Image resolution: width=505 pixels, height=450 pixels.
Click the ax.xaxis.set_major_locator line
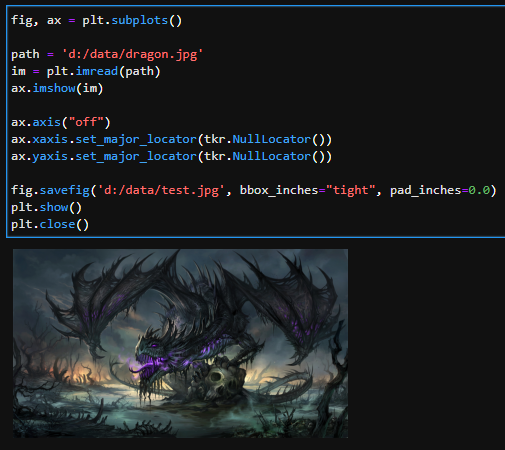click(171, 139)
